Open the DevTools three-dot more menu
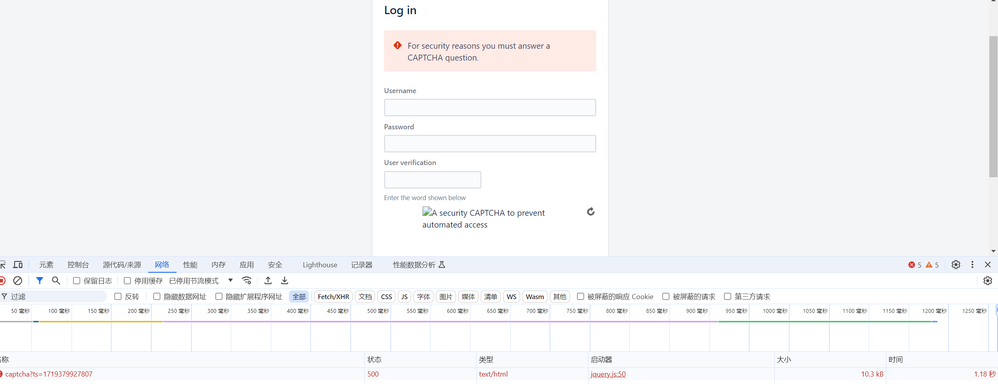998x384 pixels. pos(972,264)
